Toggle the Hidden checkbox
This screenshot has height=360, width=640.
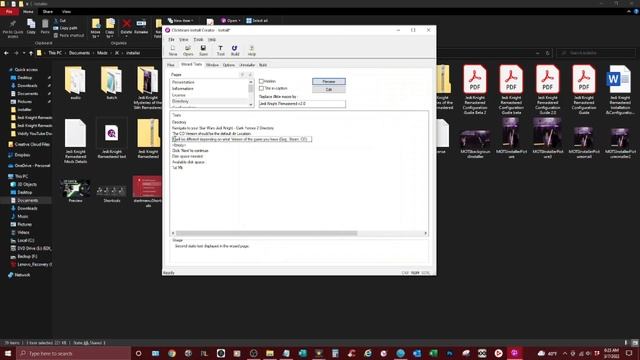[261, 81]
